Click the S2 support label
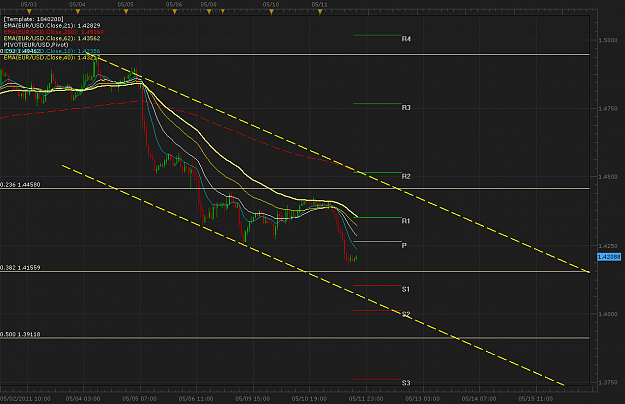 point(406,314)
